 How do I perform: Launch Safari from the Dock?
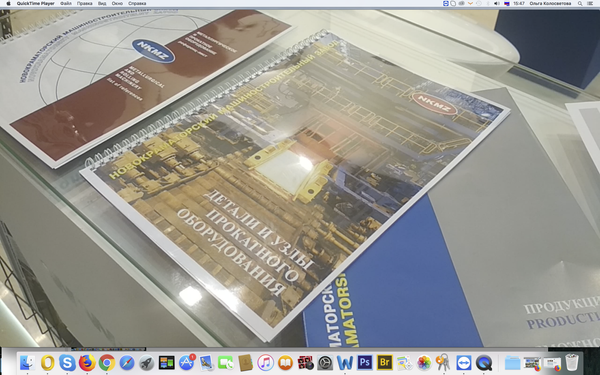pyautogui.click(x=127, y=362)
